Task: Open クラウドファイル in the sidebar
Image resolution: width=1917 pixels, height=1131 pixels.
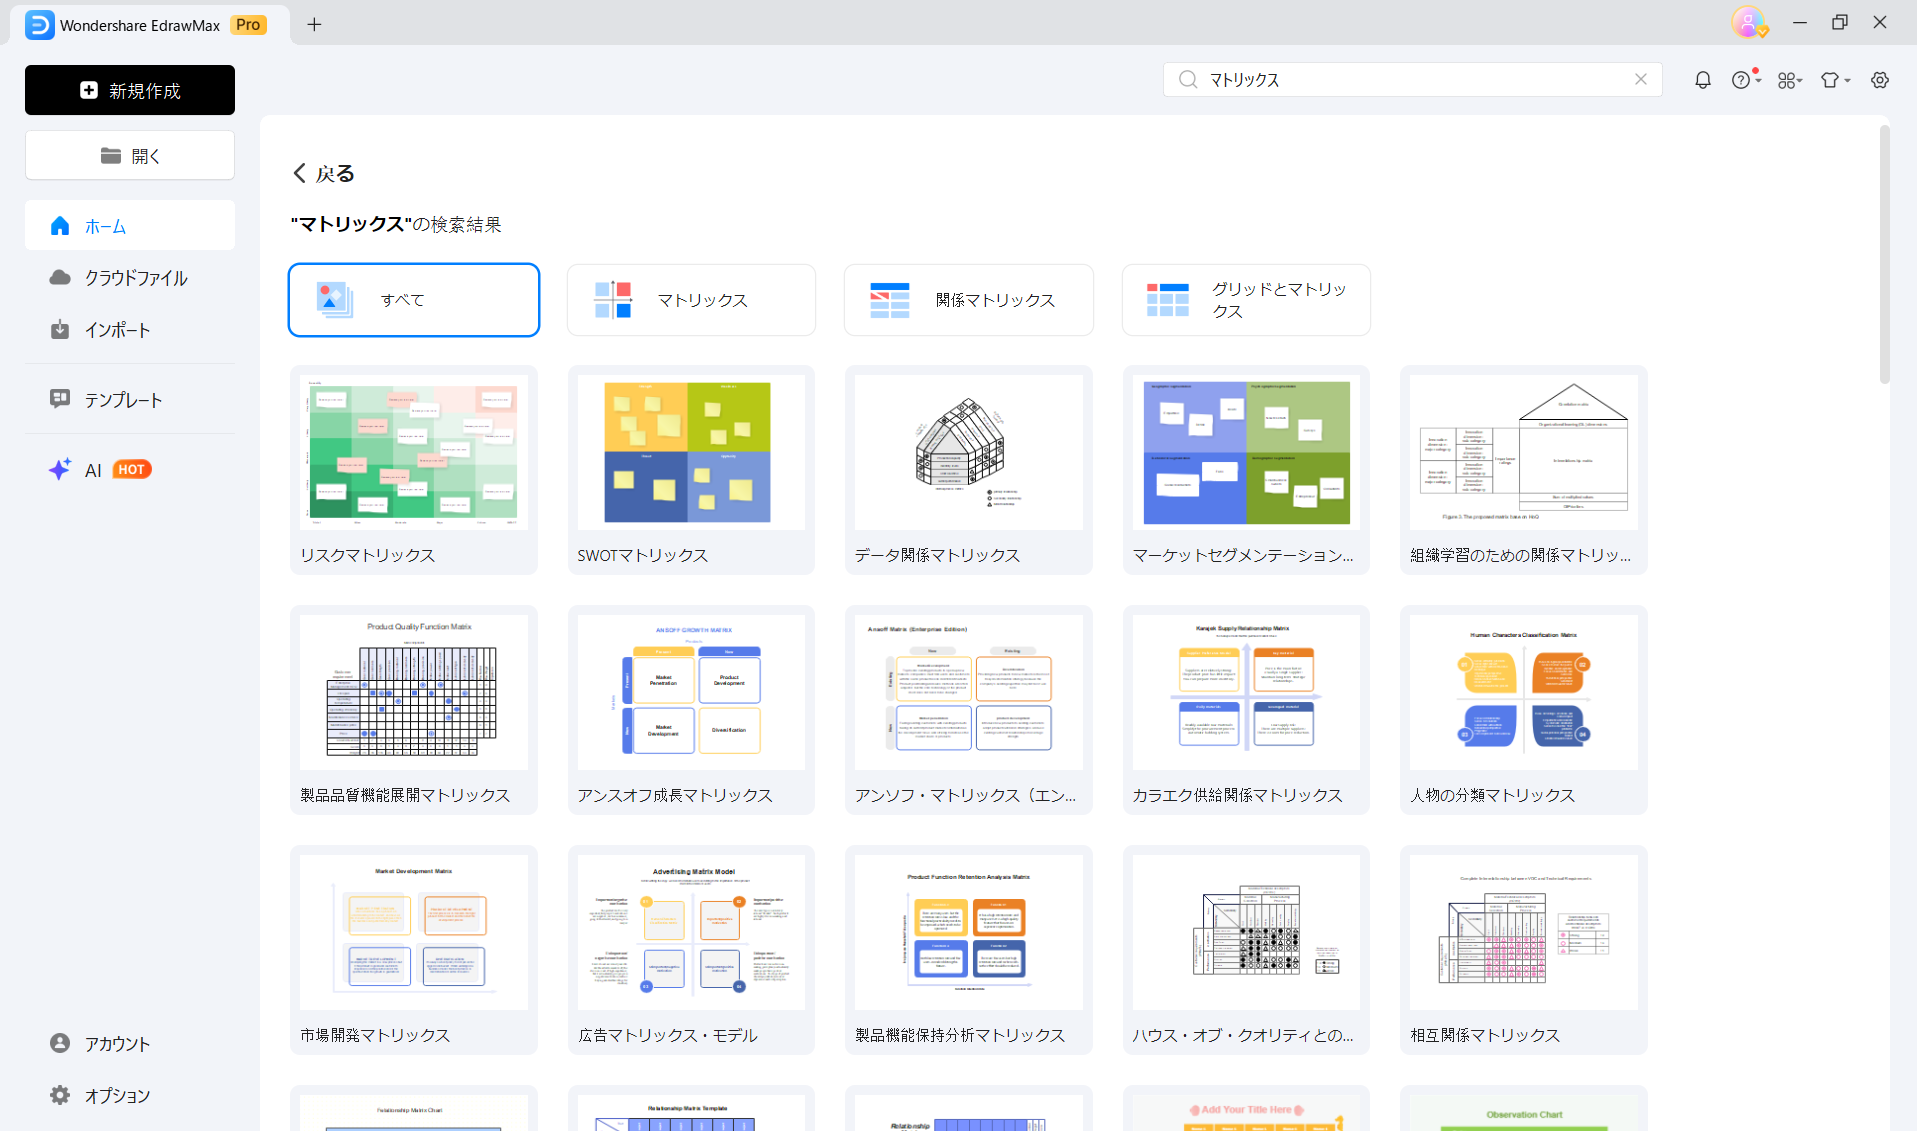Action: [130, 278]
